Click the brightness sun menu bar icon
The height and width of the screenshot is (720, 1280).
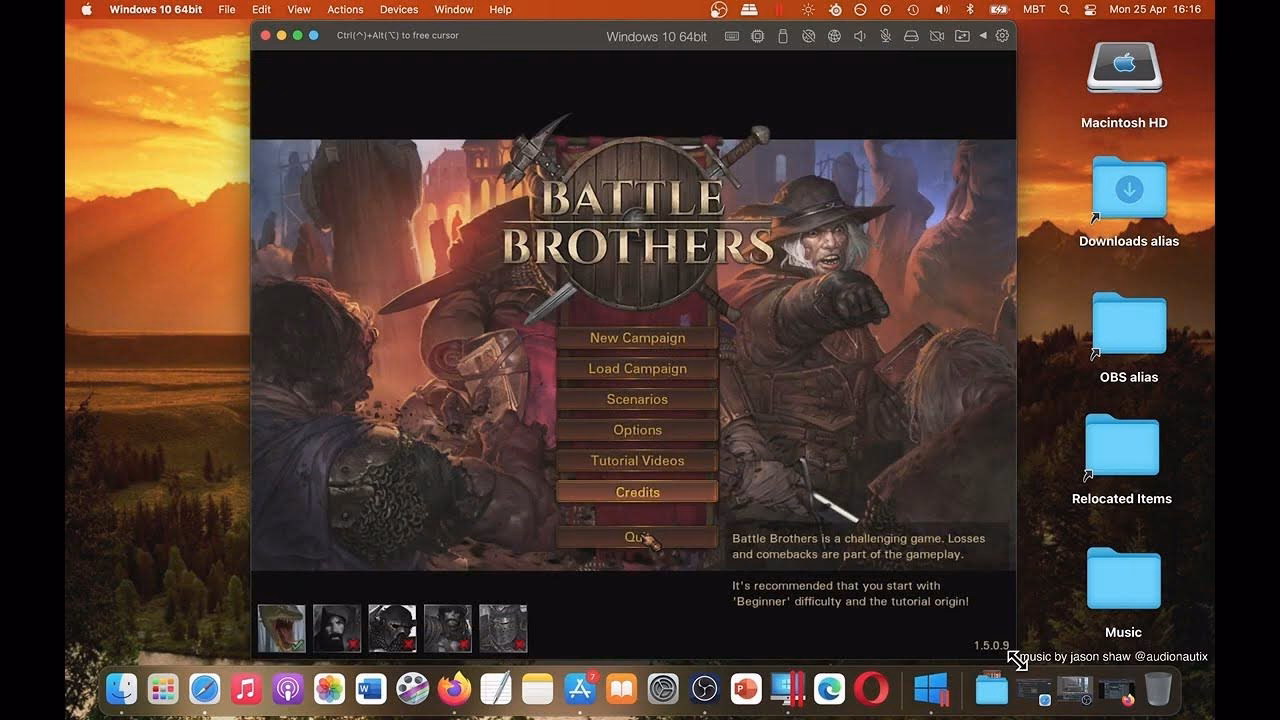tap(808, 9)
